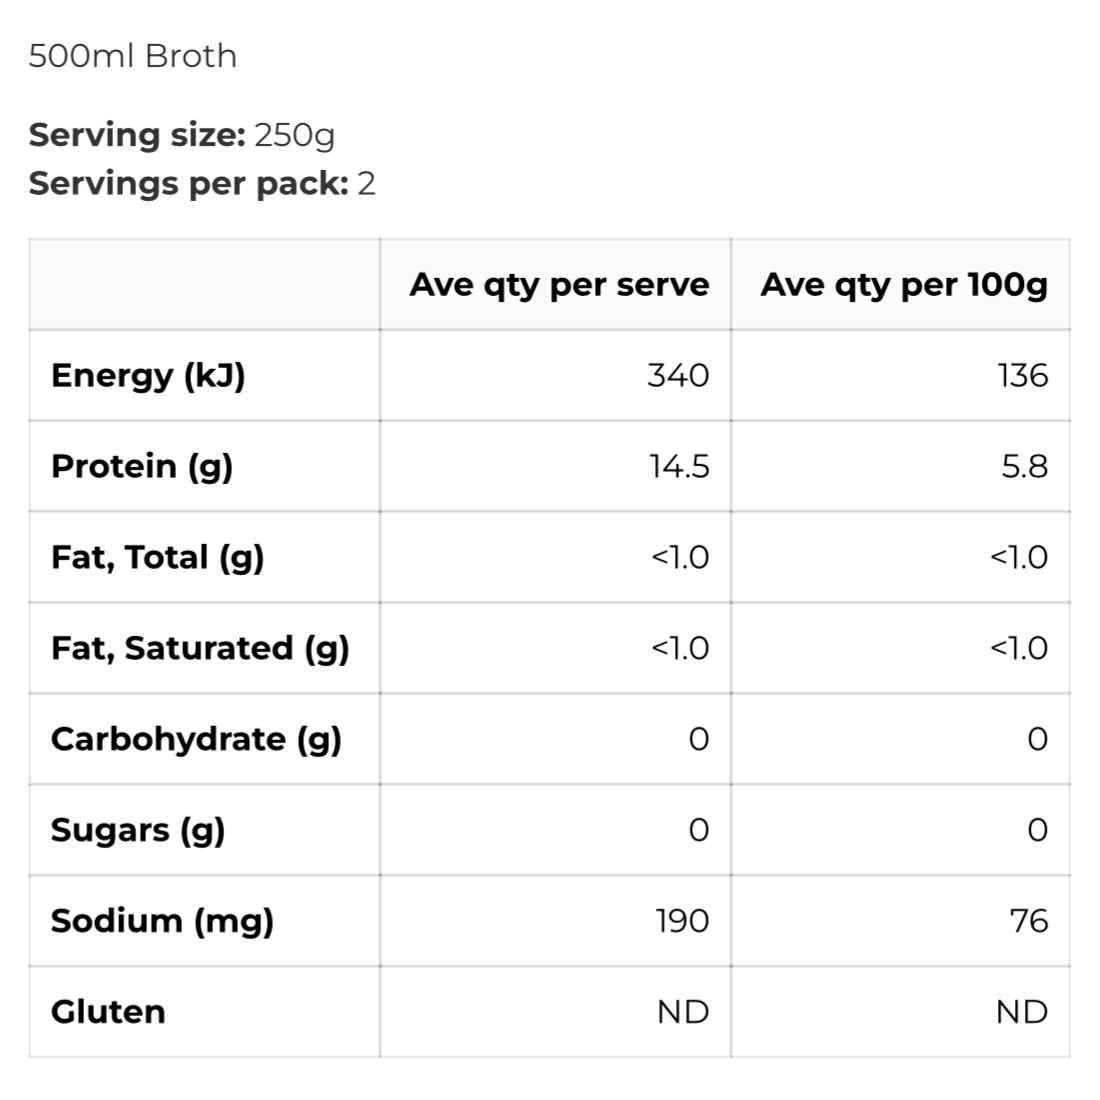Screen dimensions: 1100x1100
Task: Click the 'Sodium (mg)' row label
Action: (x=162, y=921)
